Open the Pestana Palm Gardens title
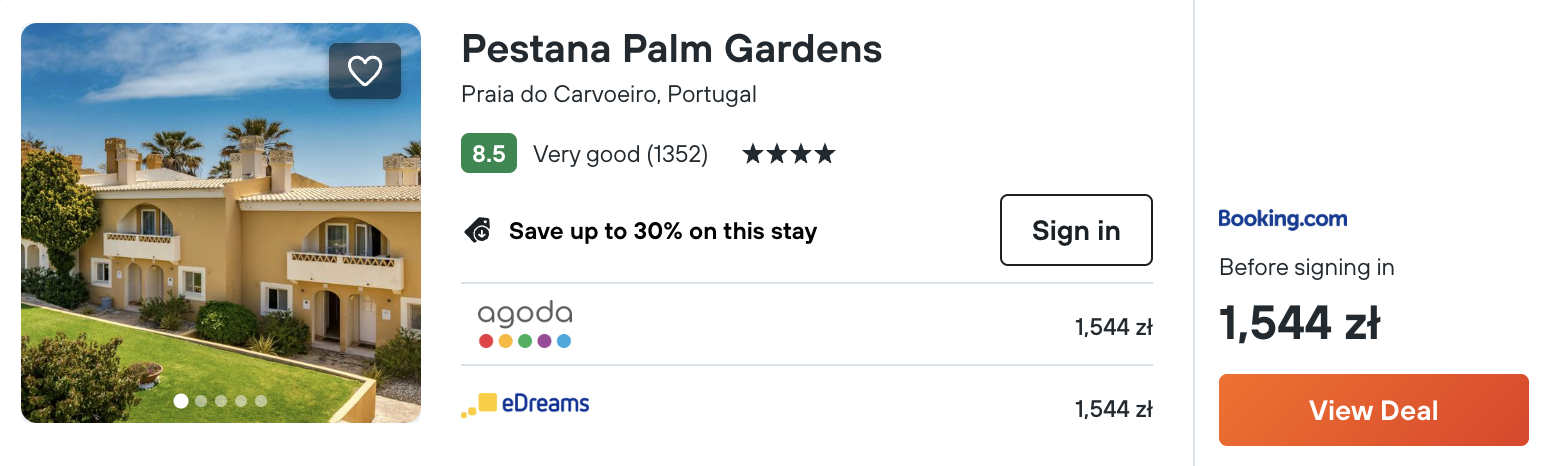 coord(672,48)
